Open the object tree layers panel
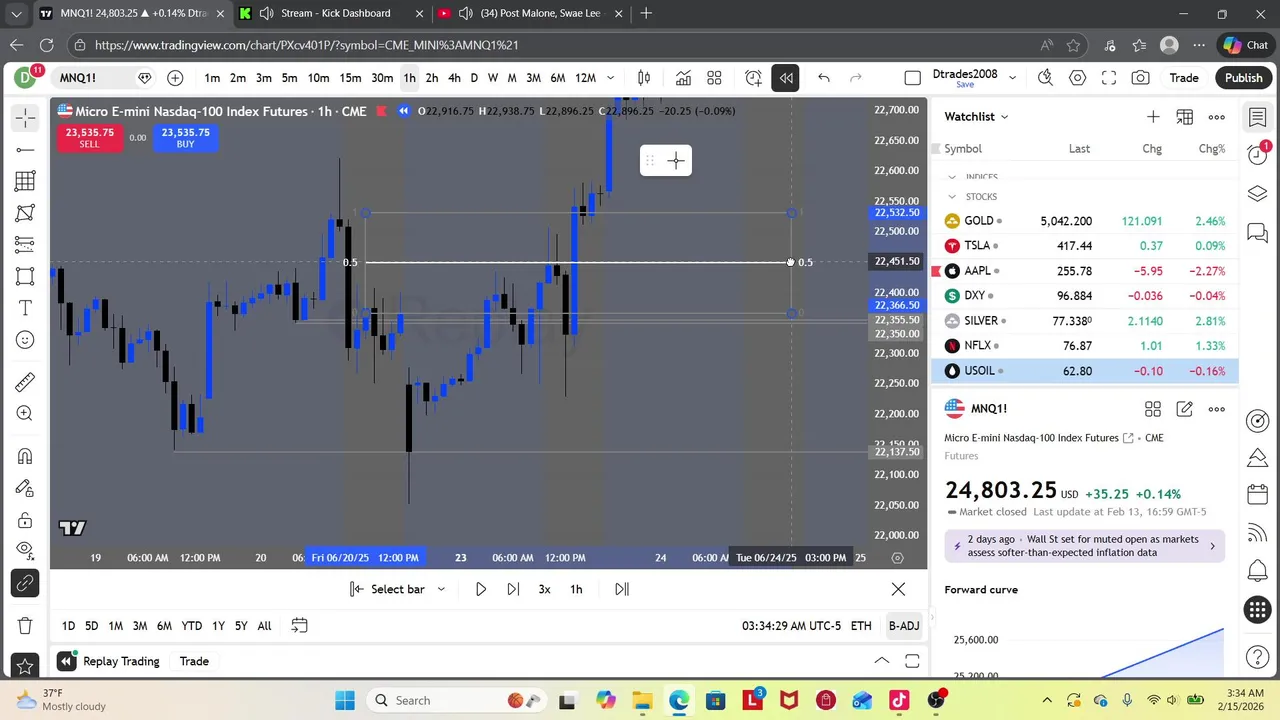 coord(1258,193)
